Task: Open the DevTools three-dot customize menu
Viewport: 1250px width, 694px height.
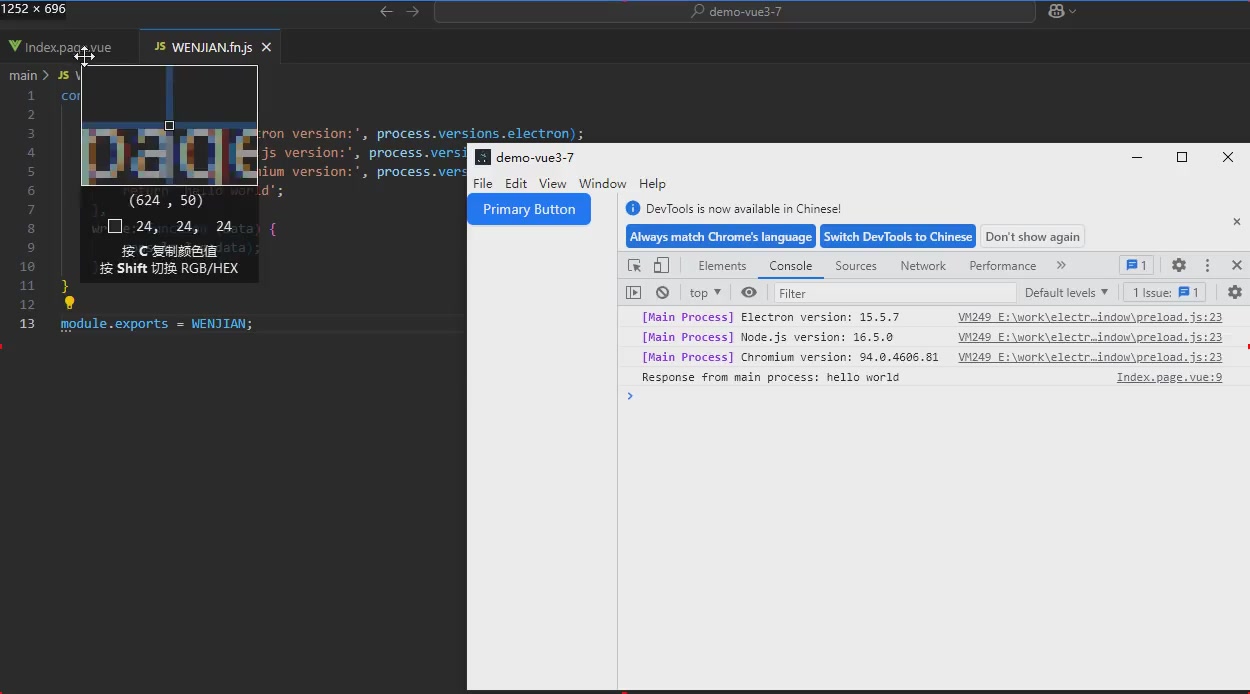Action: point(1208,266)
